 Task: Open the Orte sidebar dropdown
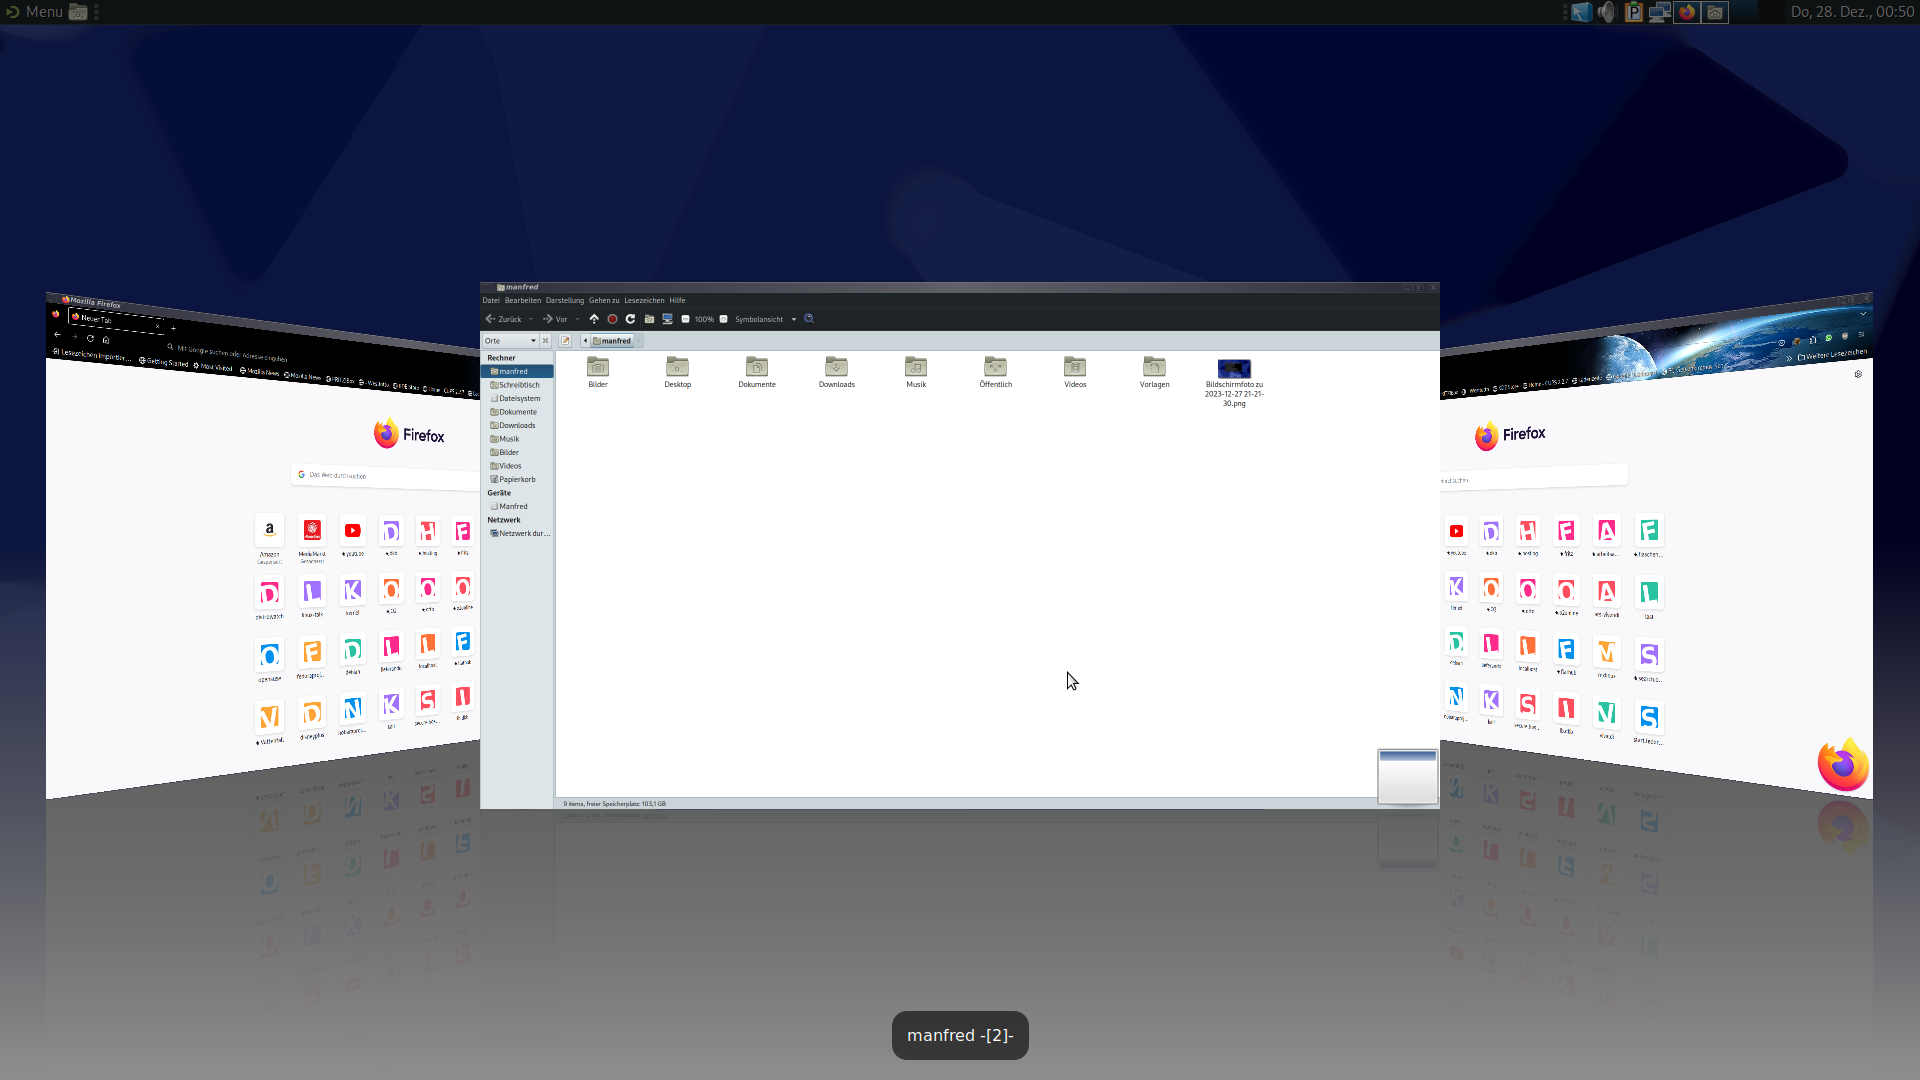tap(533, 341)
